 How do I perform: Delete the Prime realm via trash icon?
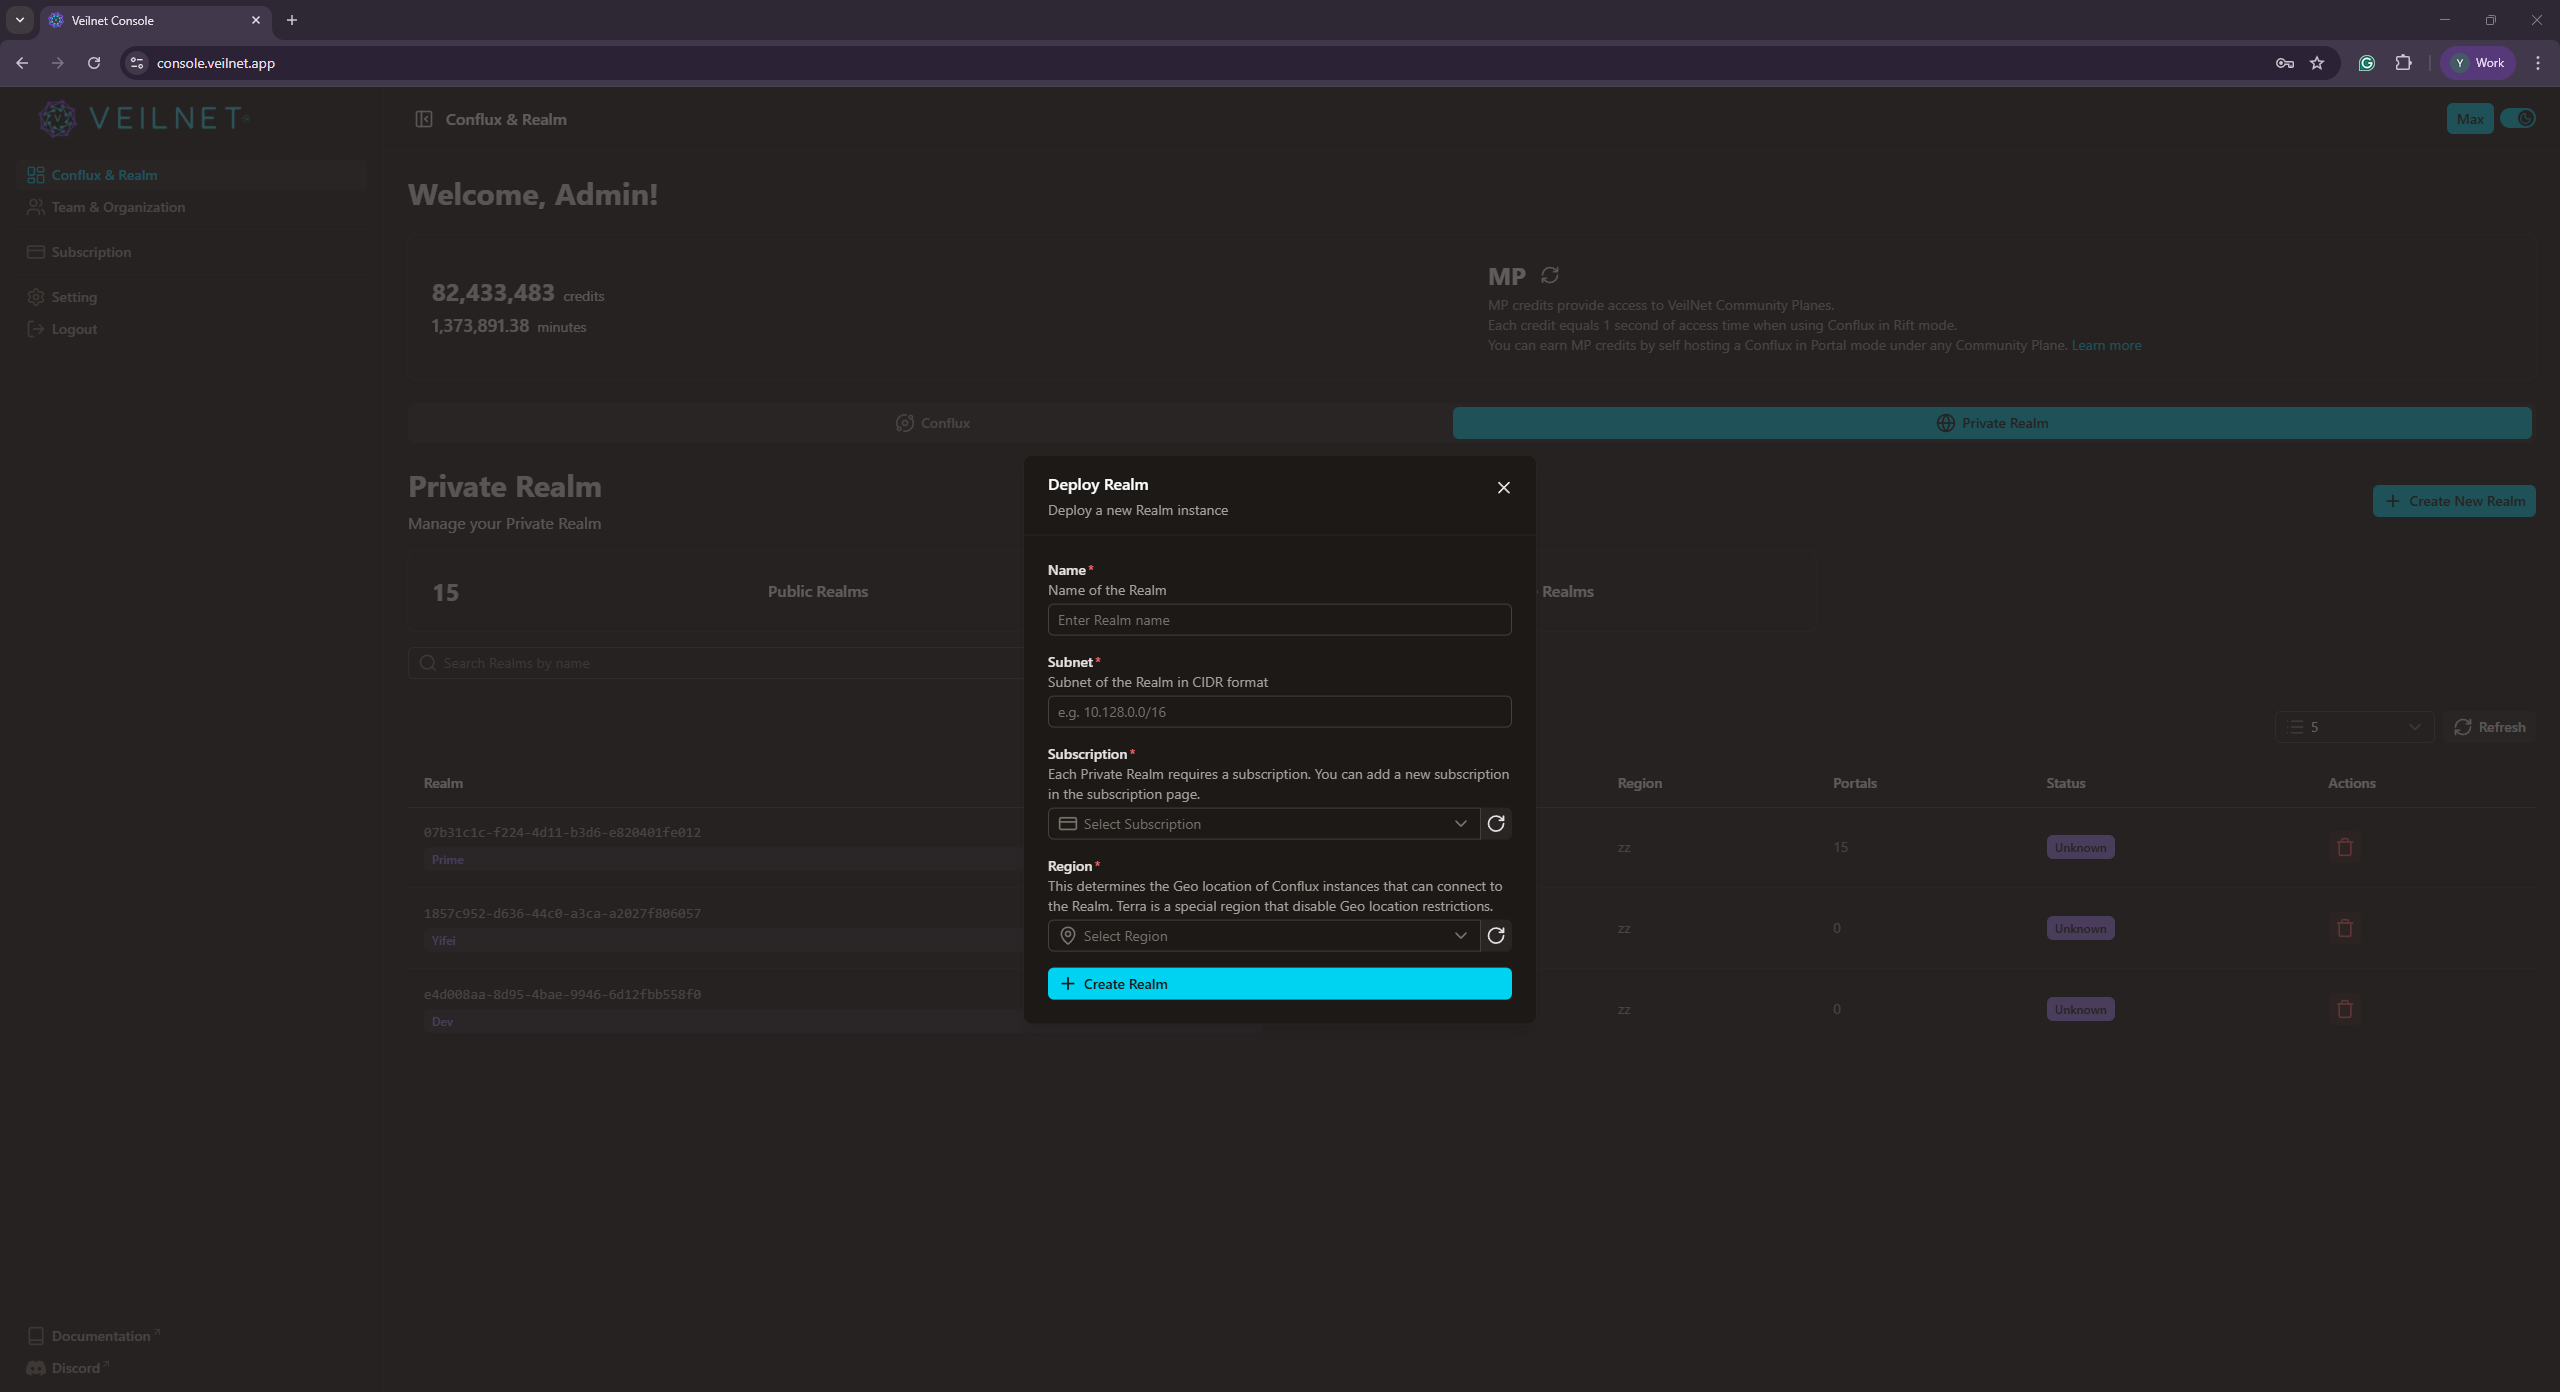click(2345, 846)
